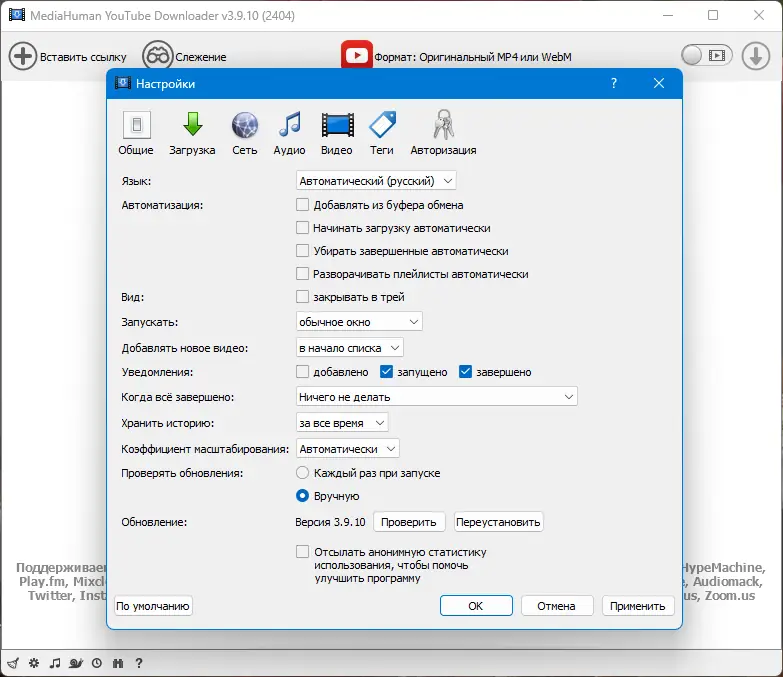Click the broom clean-up icon in the status bar
Image resolution: width=783 pixels, height=677 pixels.
tap(13, 663)
